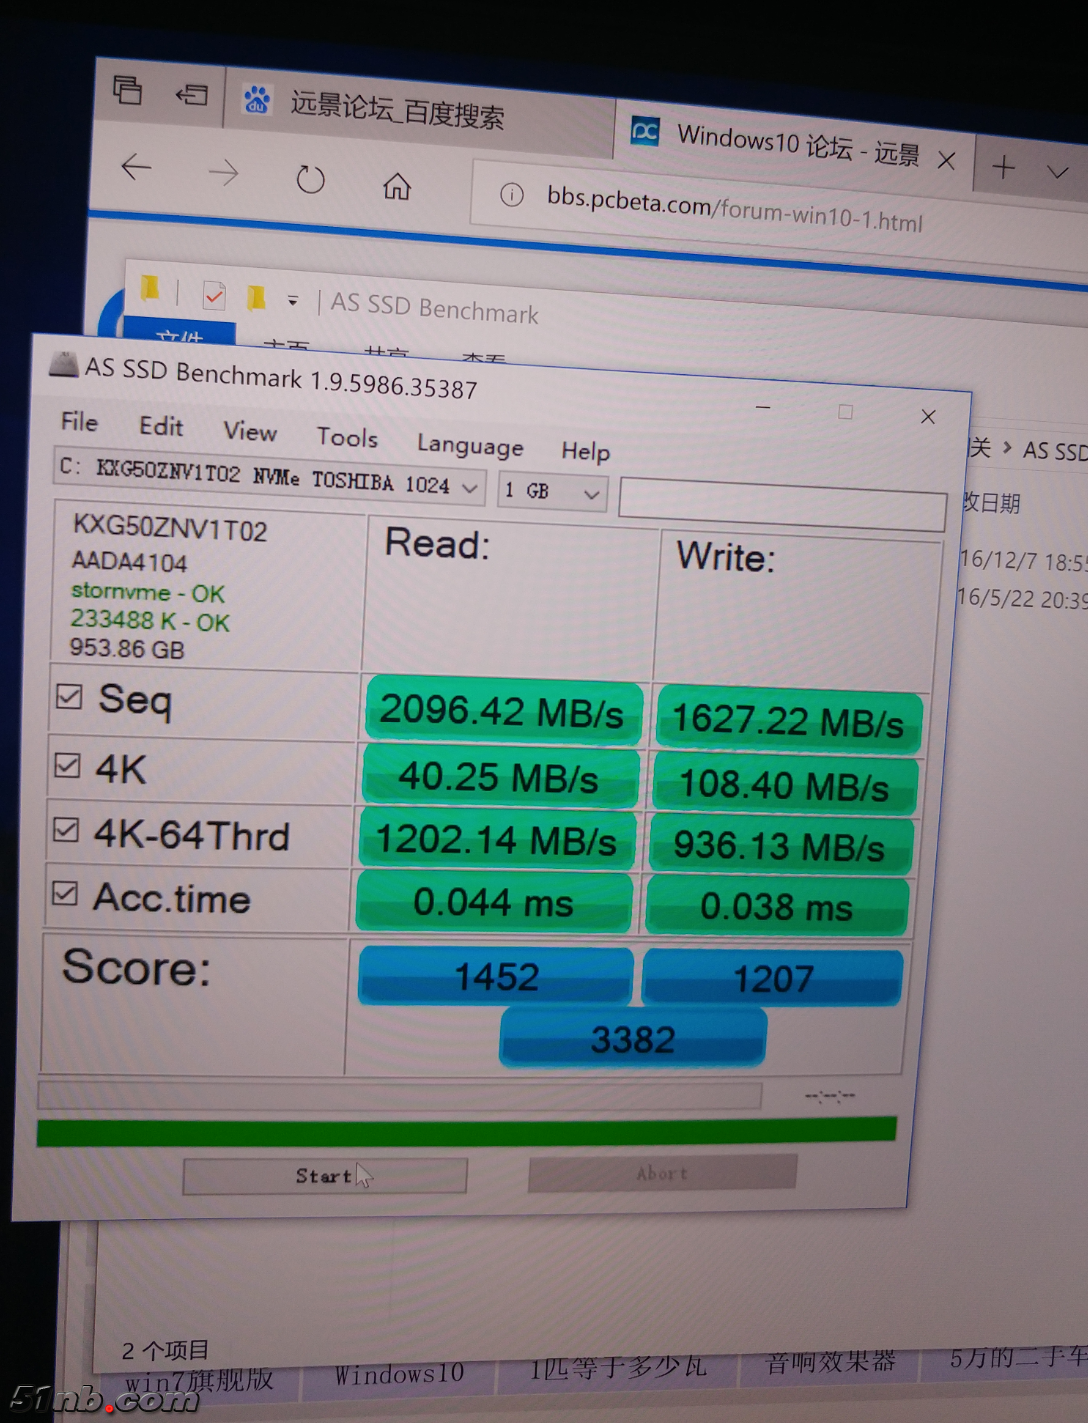Focus the bbs.pcbeta.com address bar
The width and height of the screenshot is (1088, 1423).
point(734,209)
